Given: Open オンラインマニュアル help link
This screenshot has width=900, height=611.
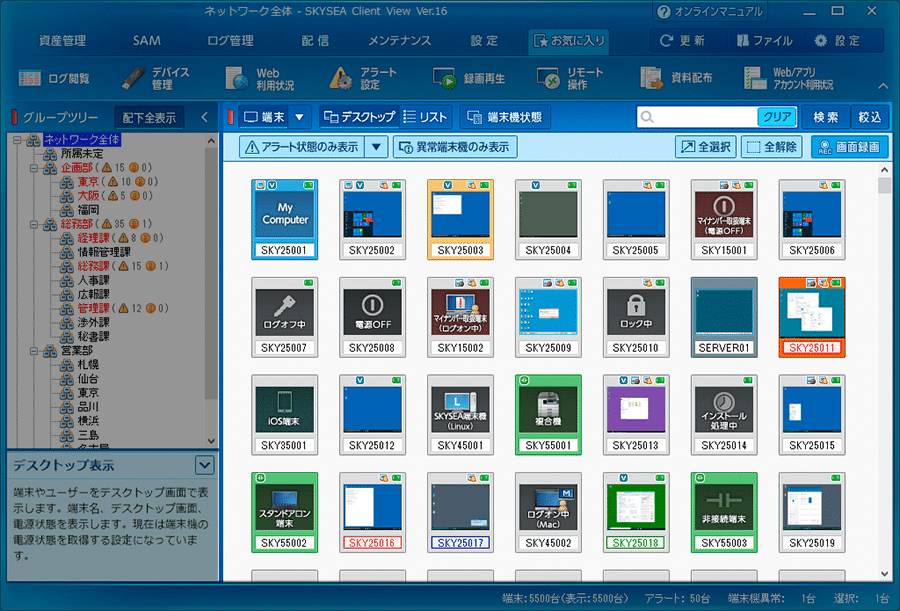Looking at the screenshot, I should pyautogui.click(x=709, y=11).
